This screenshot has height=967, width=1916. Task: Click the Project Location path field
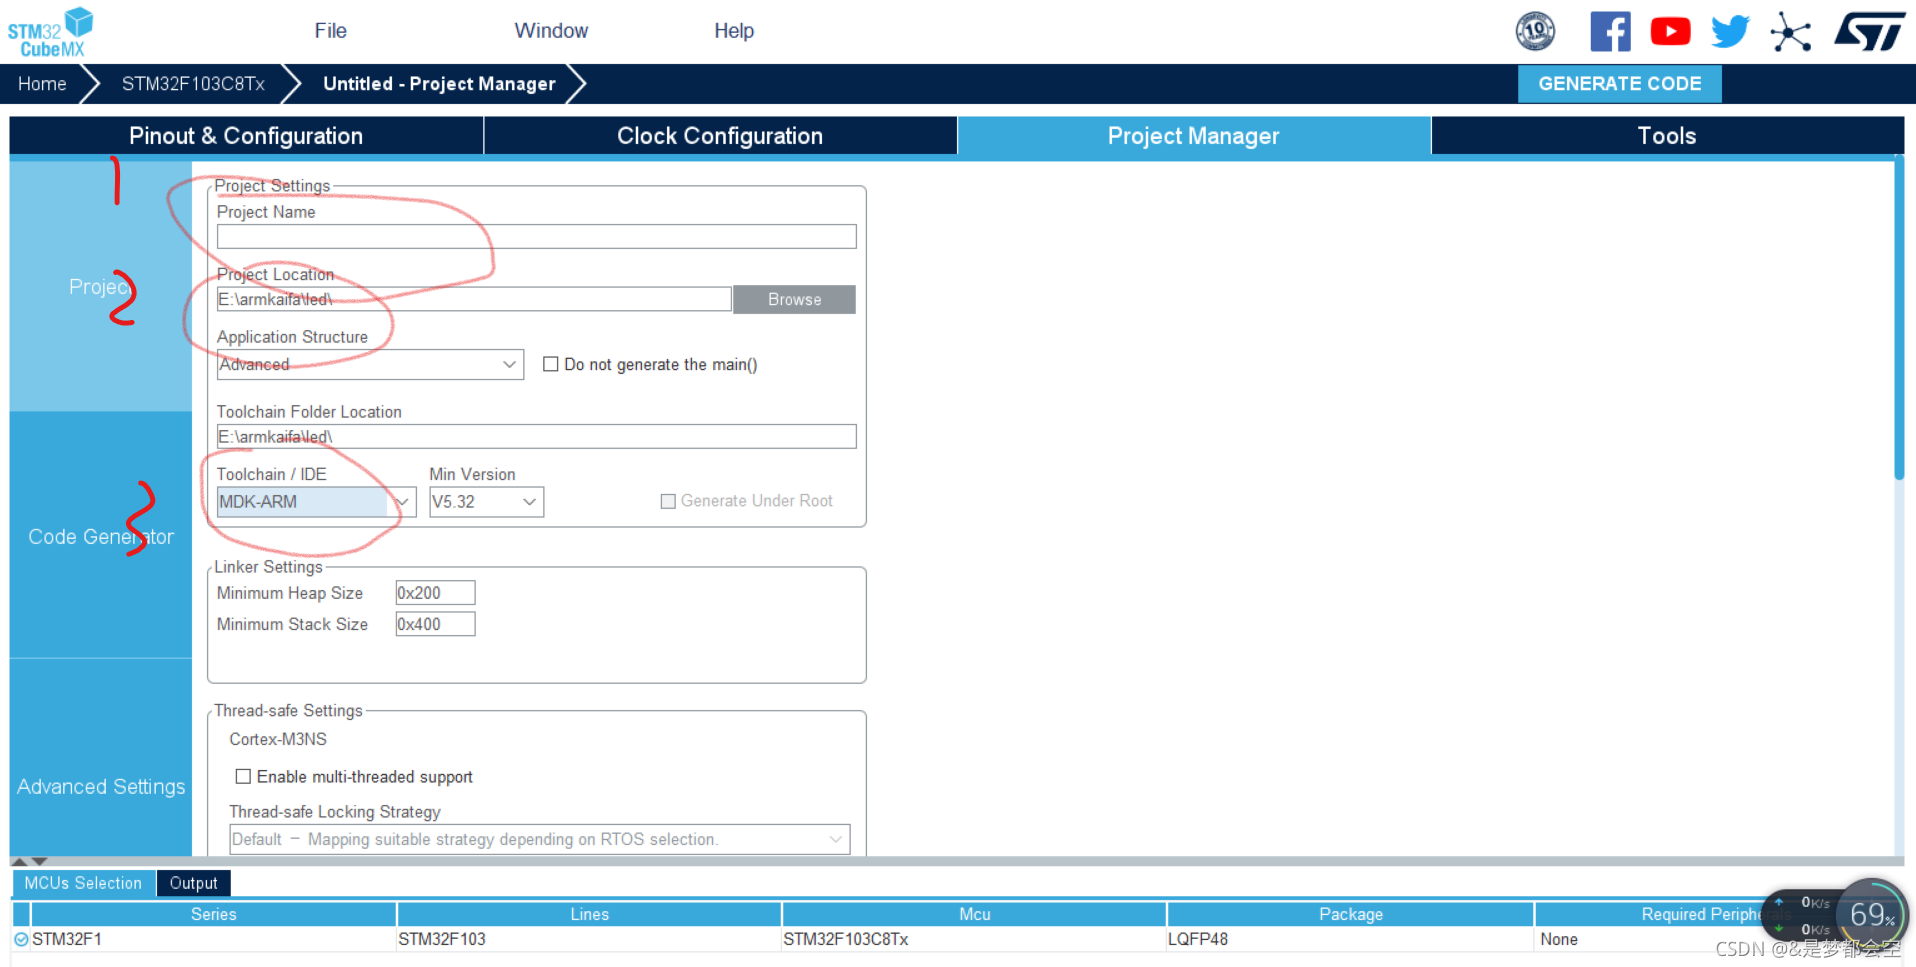tap(474, 299)
